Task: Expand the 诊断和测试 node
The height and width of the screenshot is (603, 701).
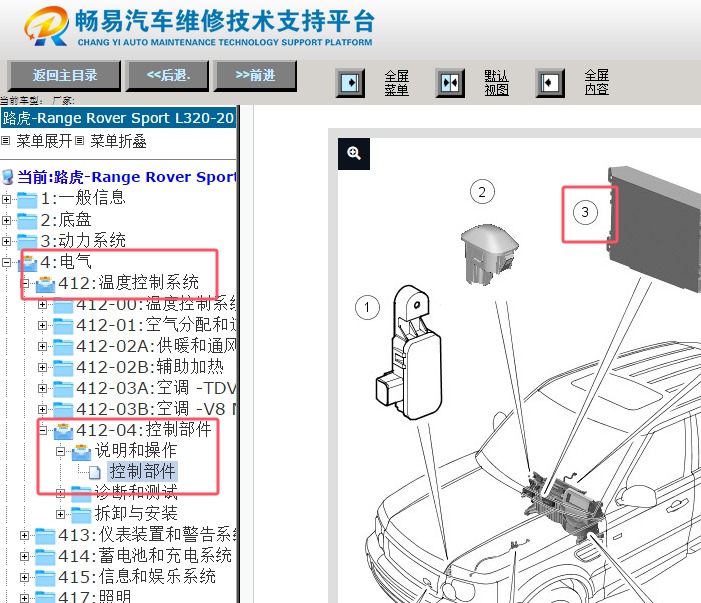Action: [x=60, y=493]
